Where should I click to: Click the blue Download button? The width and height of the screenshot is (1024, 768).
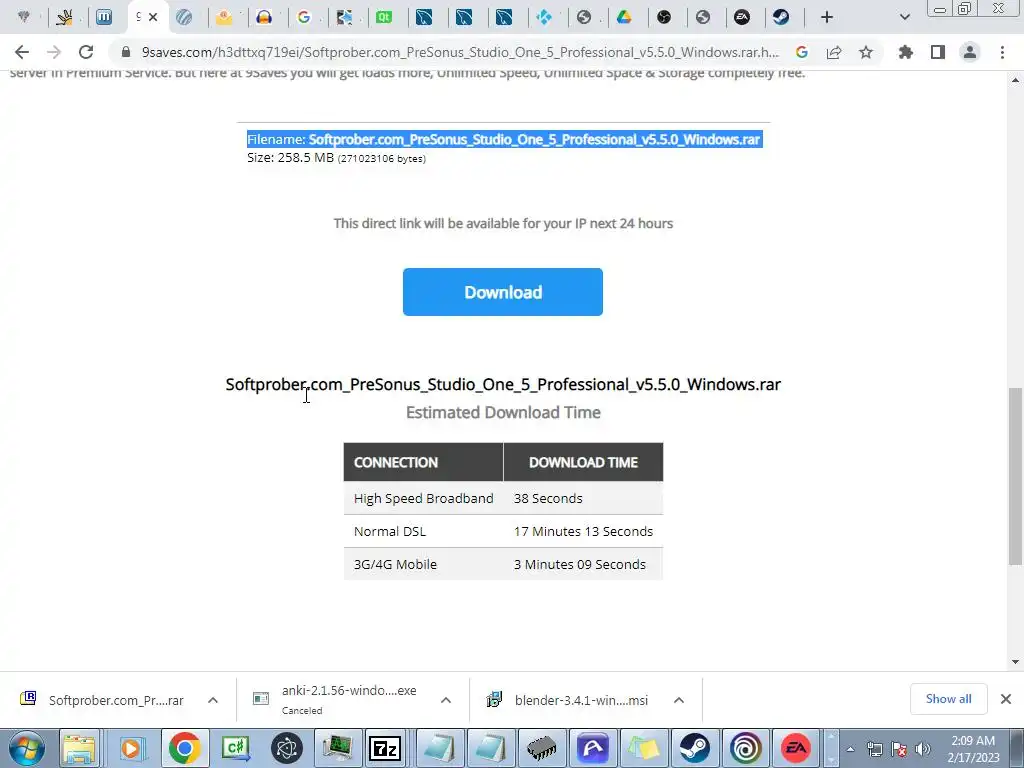(502, 292)
